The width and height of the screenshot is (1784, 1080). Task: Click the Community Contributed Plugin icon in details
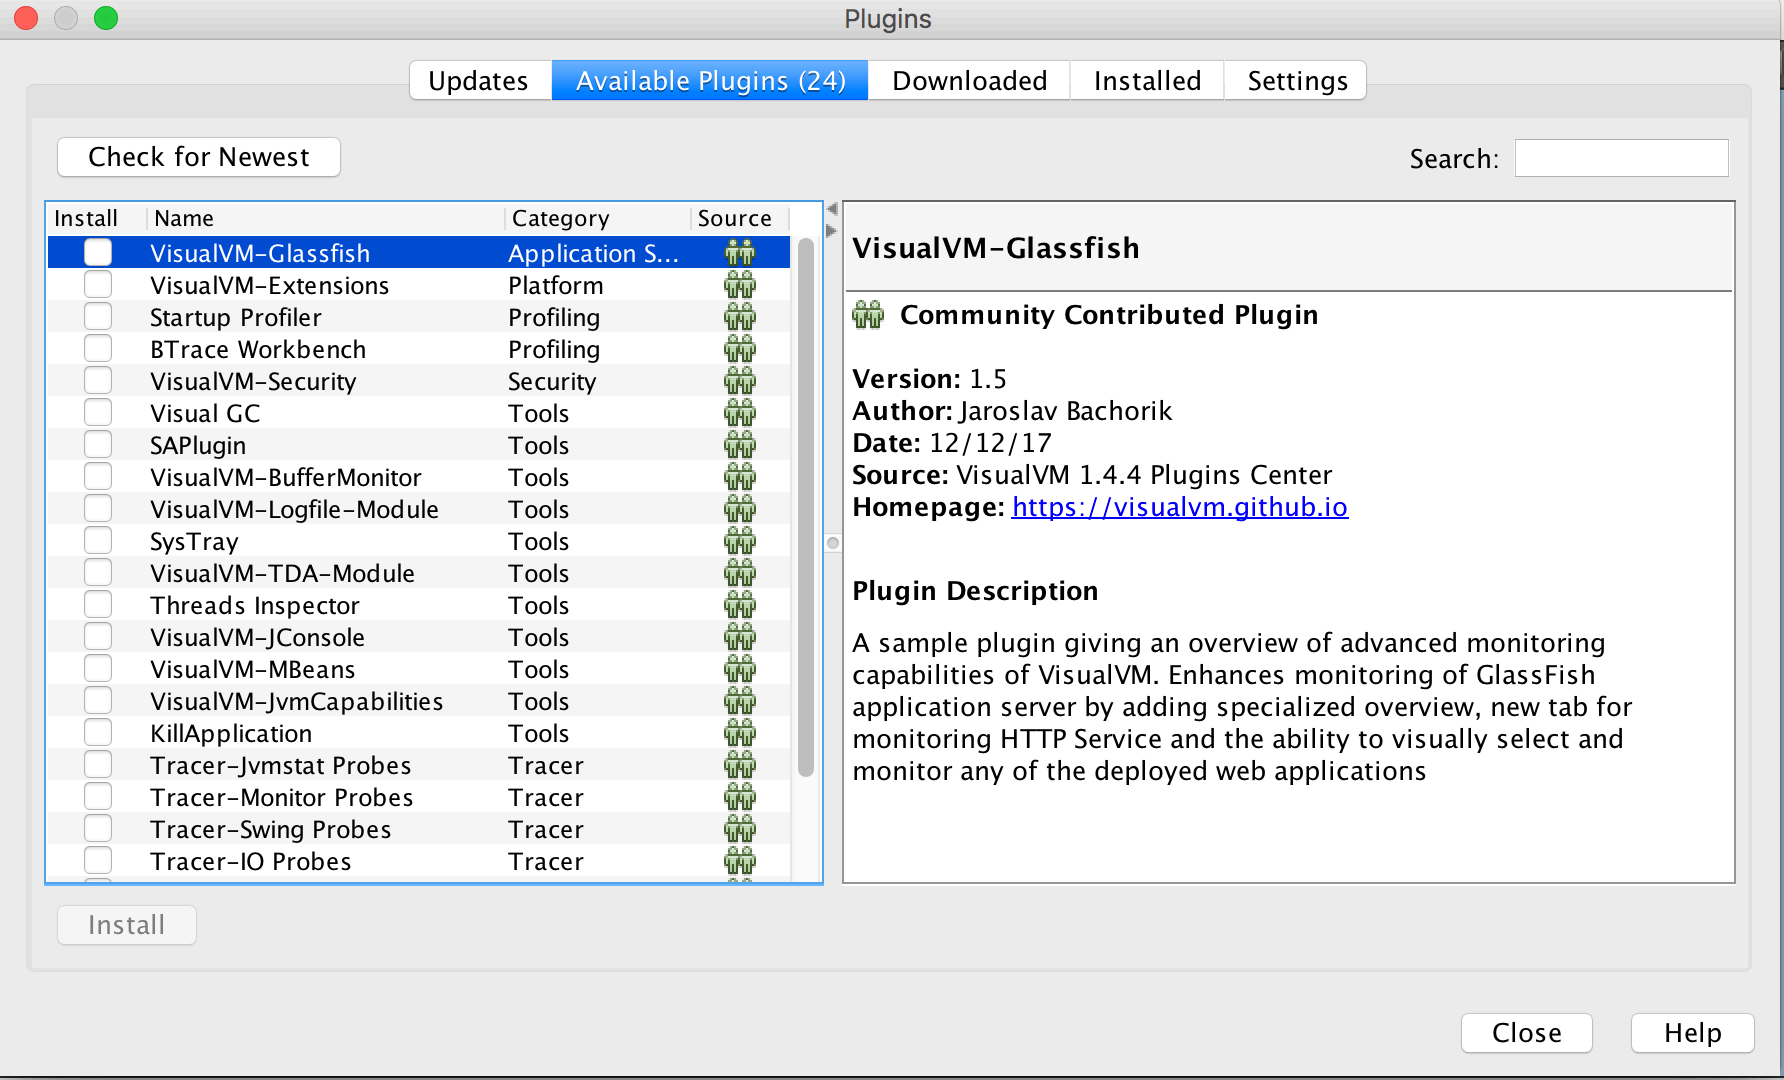868,315
